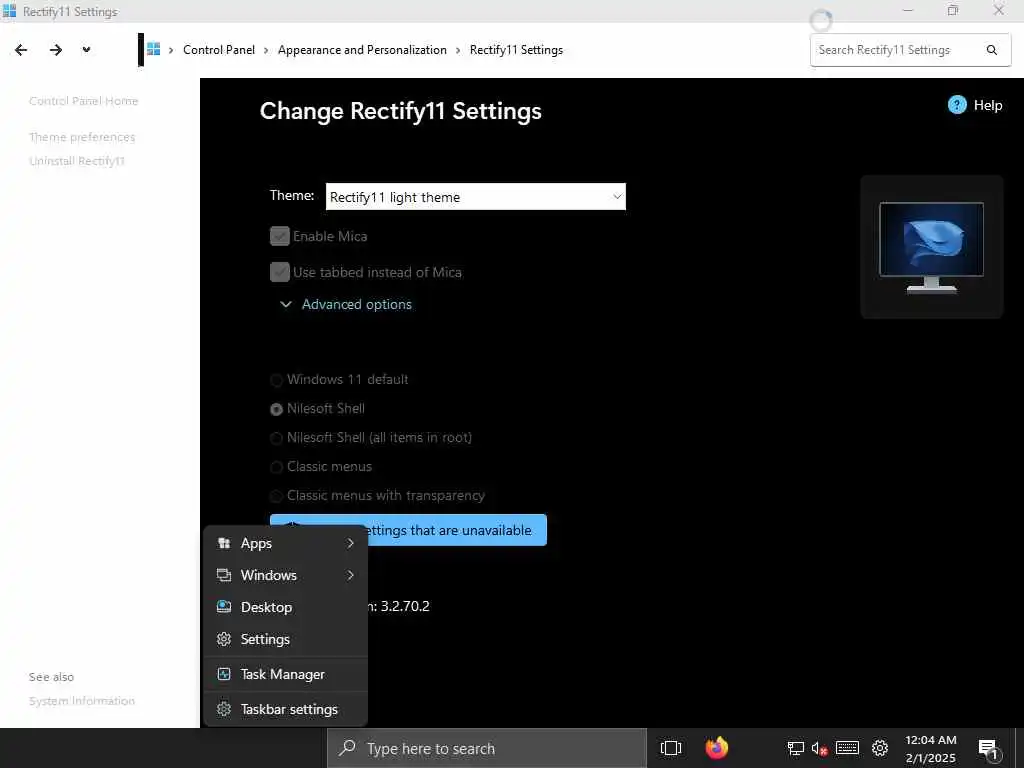Open Control Panel Home link
1024x768 pixels.
tap(84, 101)
